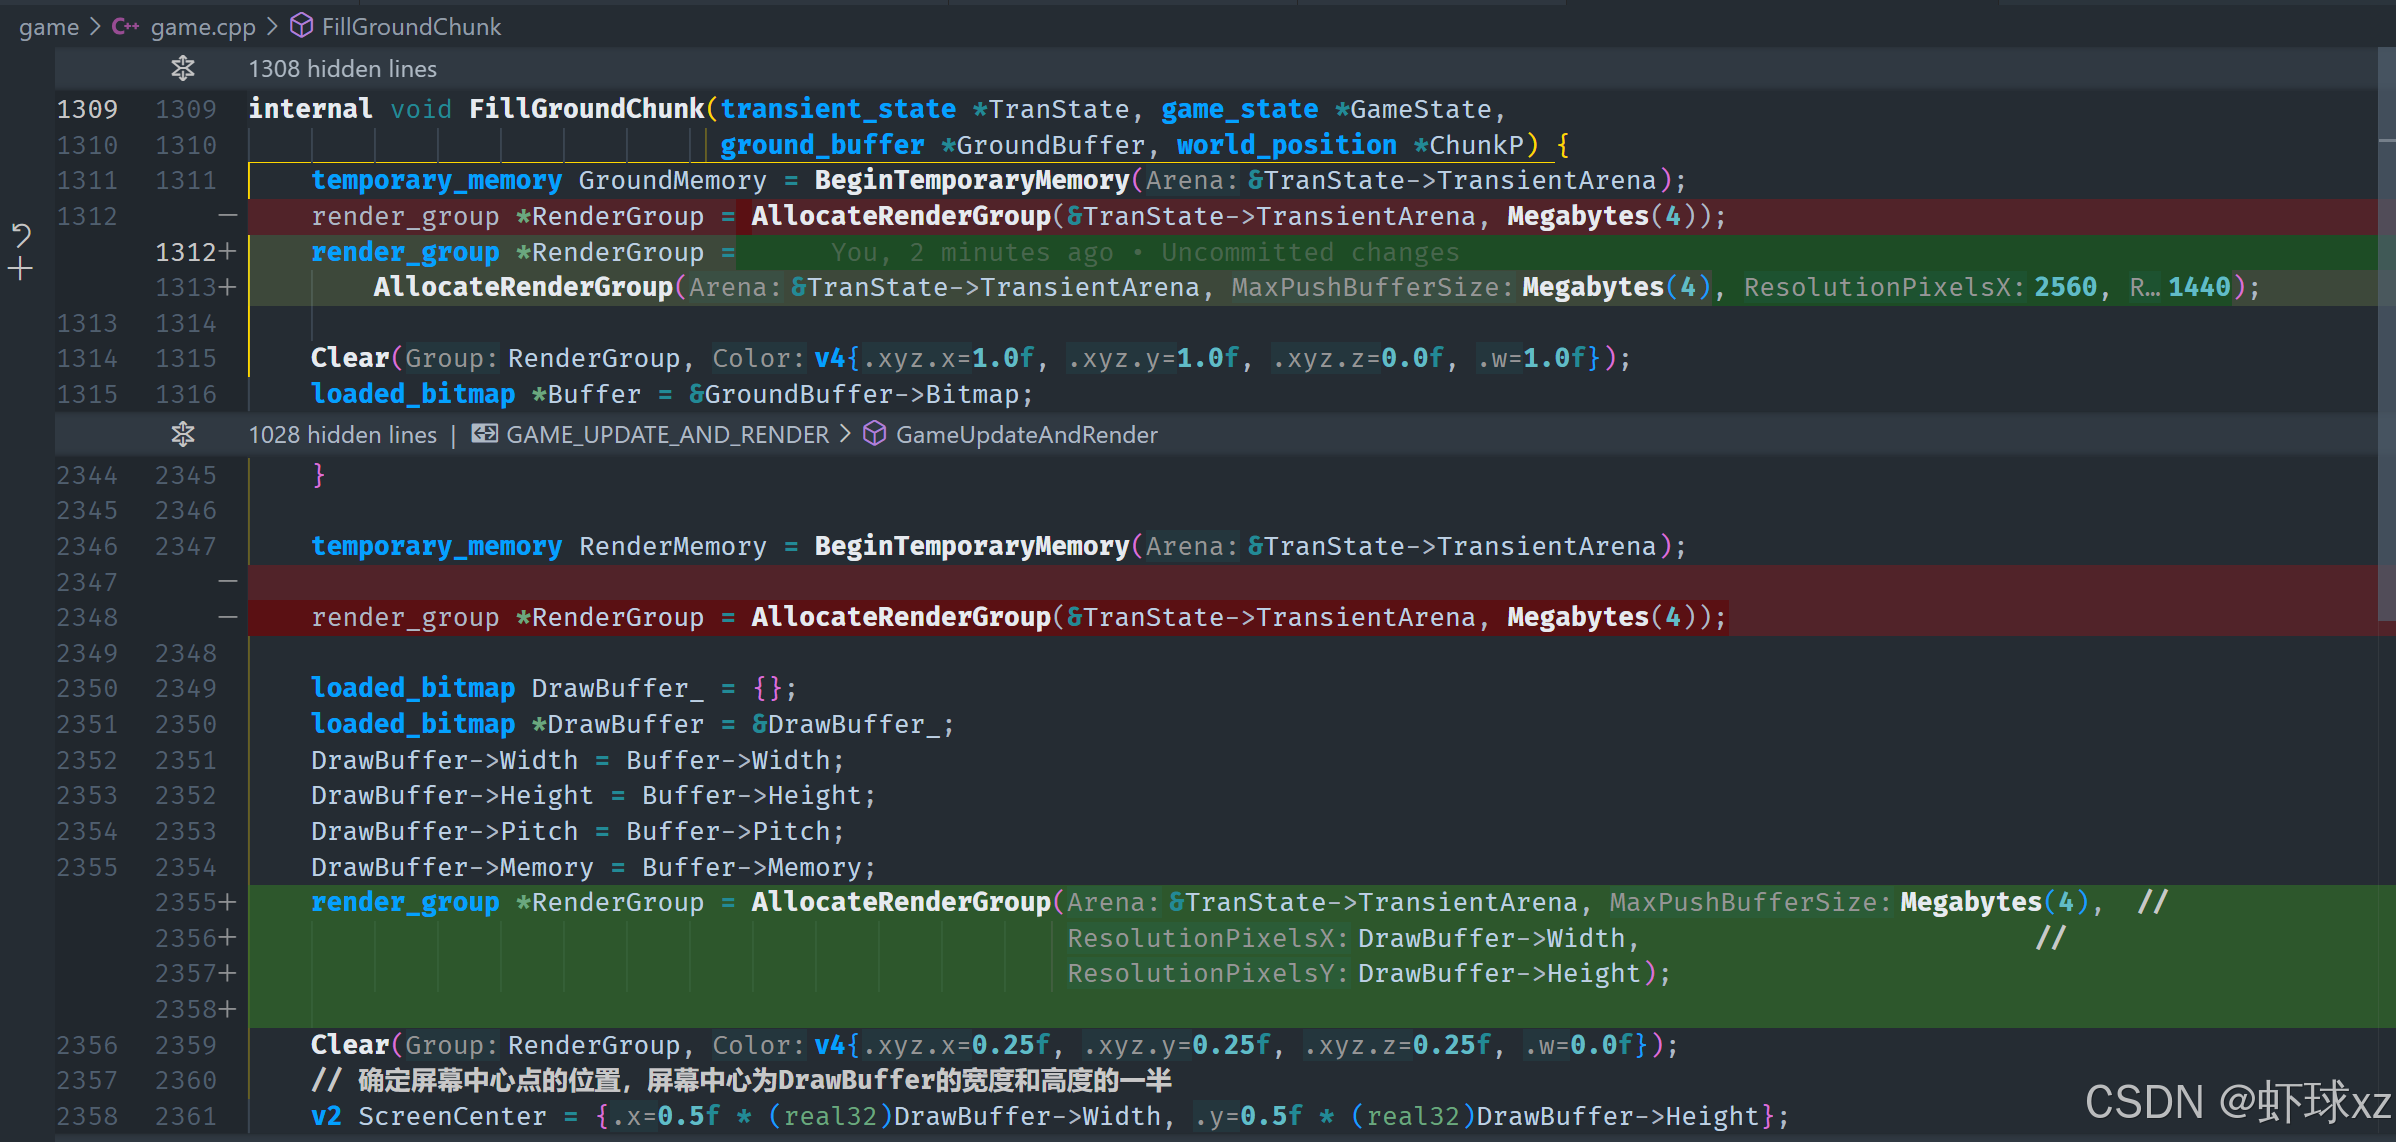The width and height of the screenshot is (2396, 1142).
Task: Open game.cpp breadcrumb item
Action: coord(203,27)
